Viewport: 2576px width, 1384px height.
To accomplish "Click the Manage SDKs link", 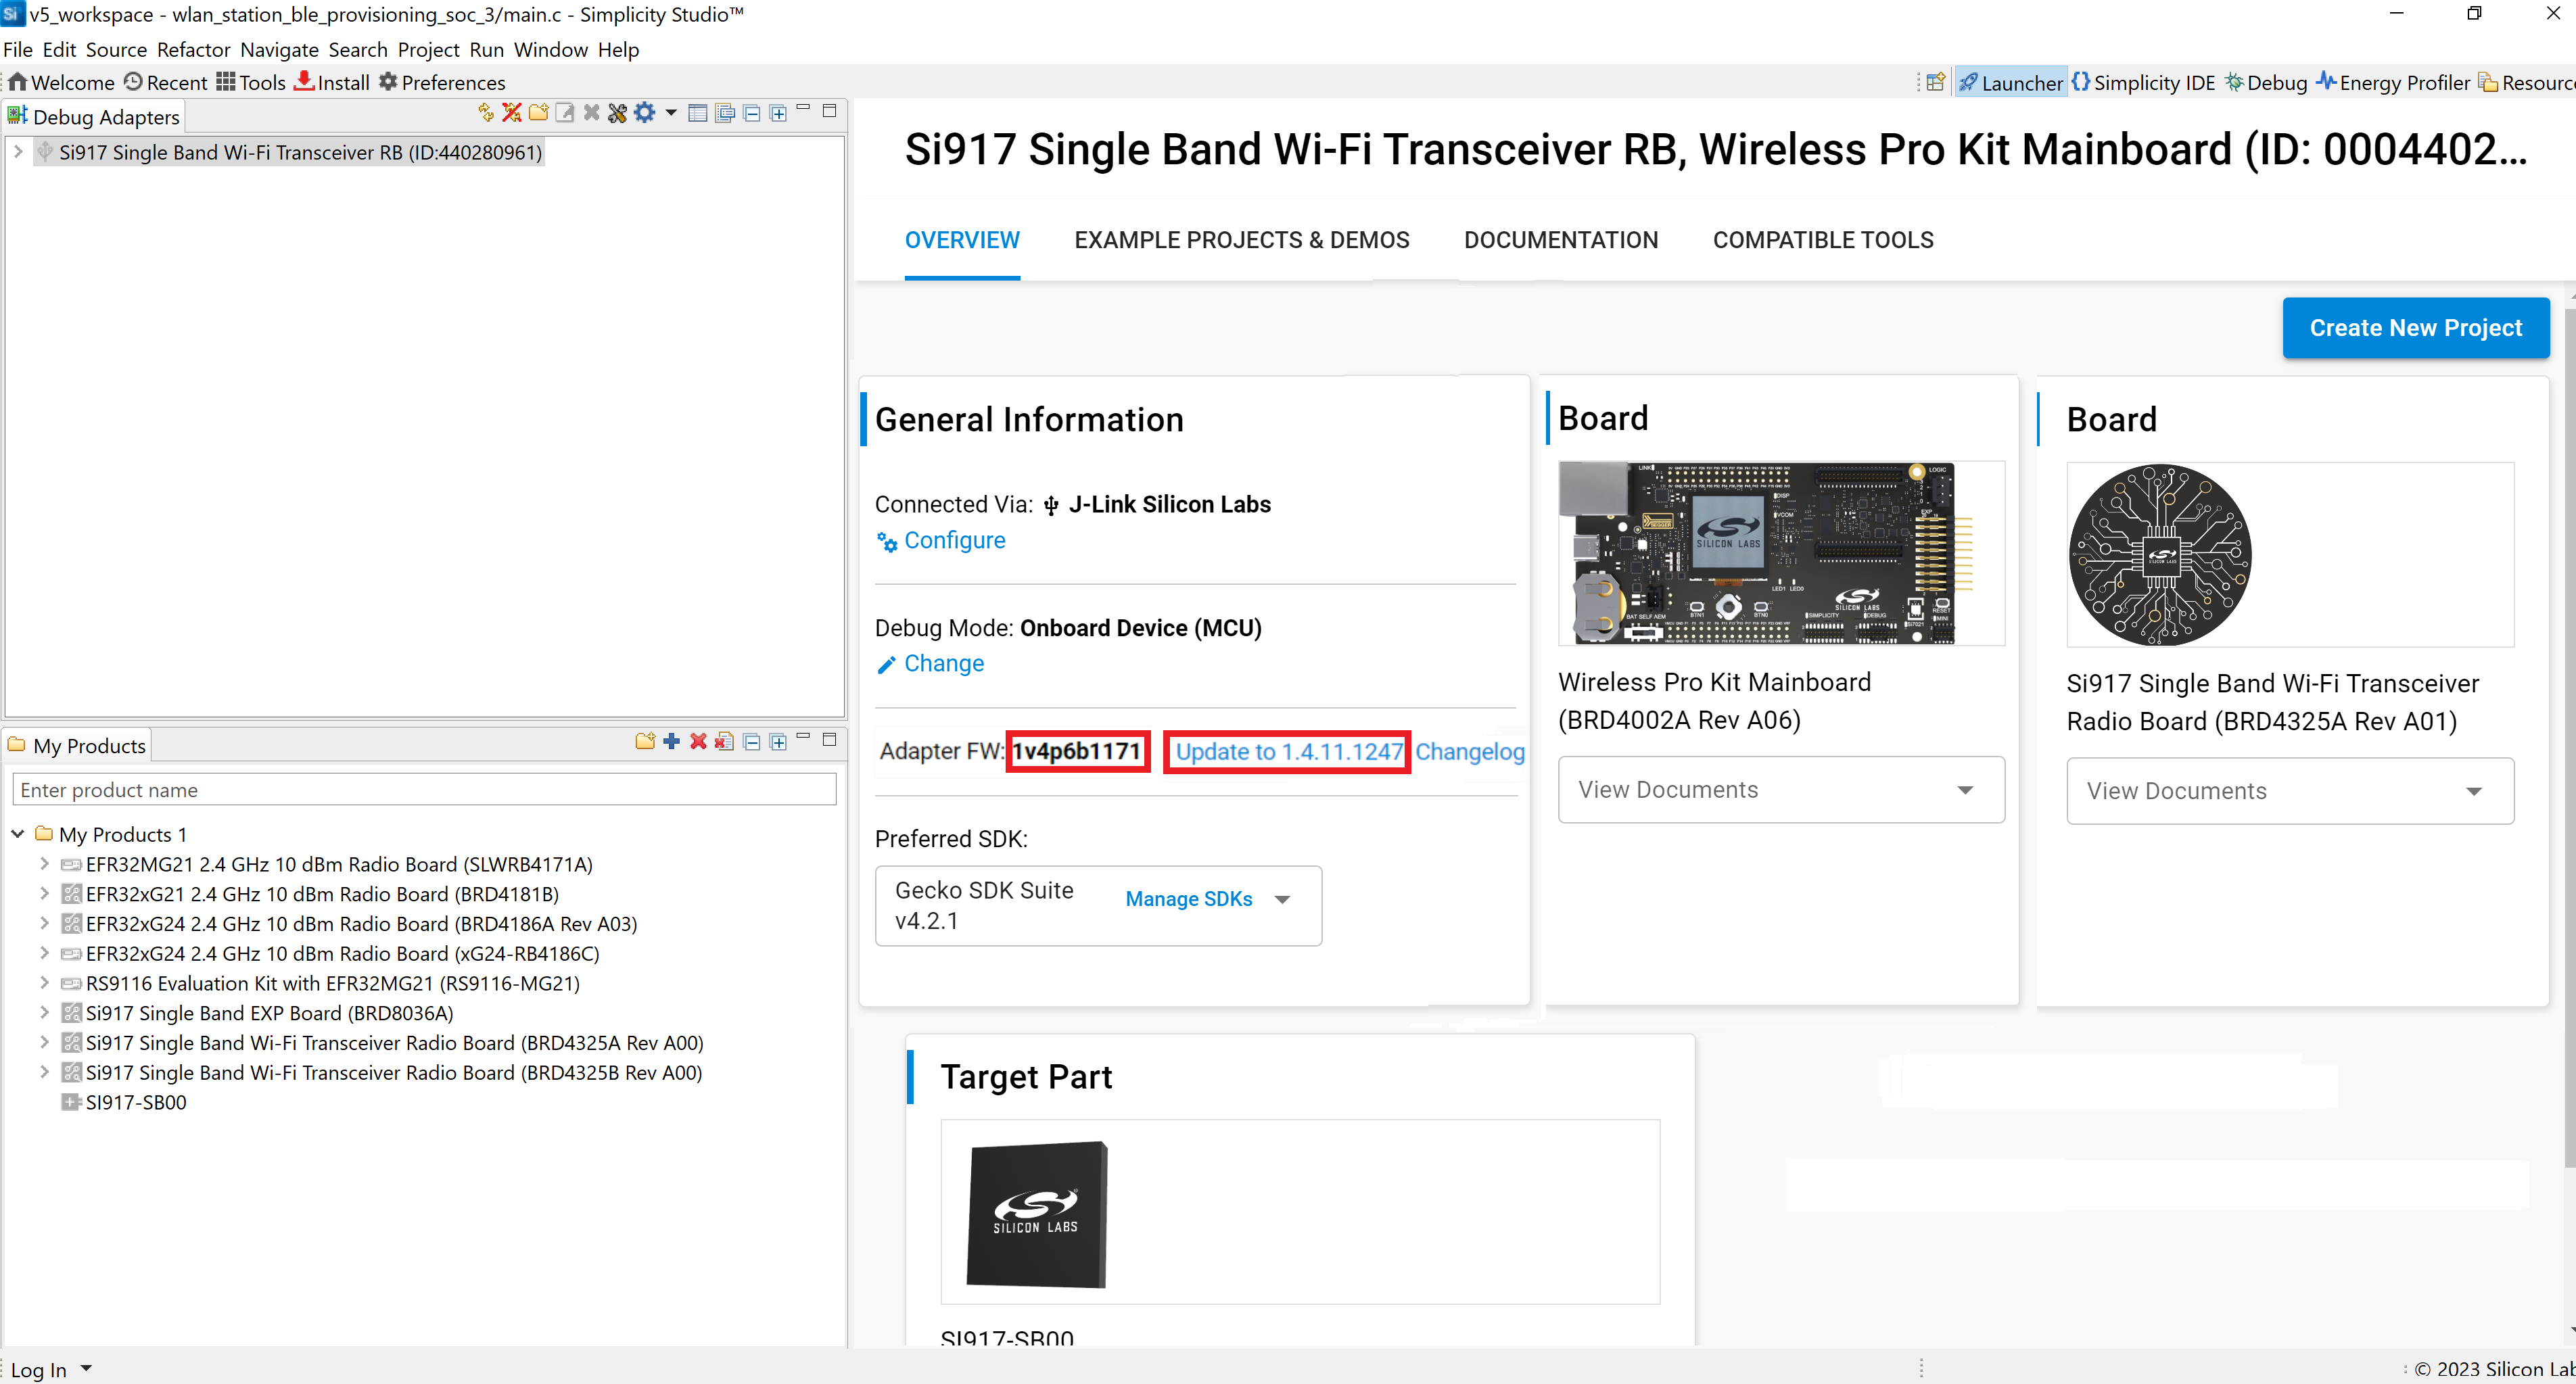I will pyautogui.click(x=1188, y=899).
